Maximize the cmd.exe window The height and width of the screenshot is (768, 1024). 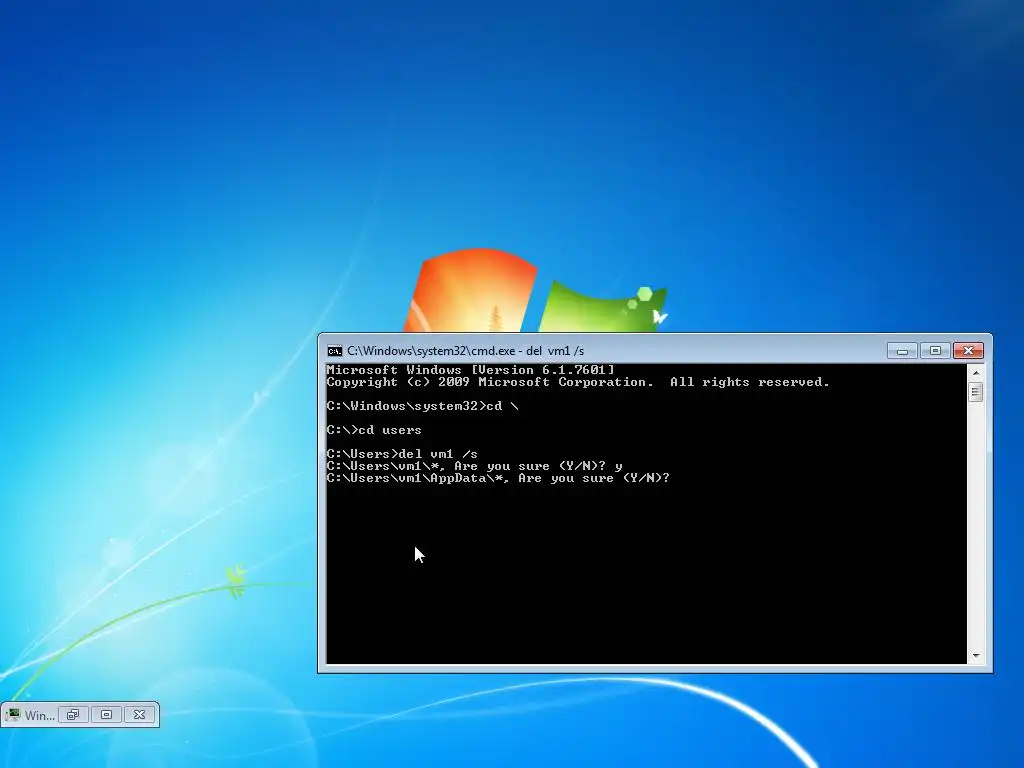[935, 351]
